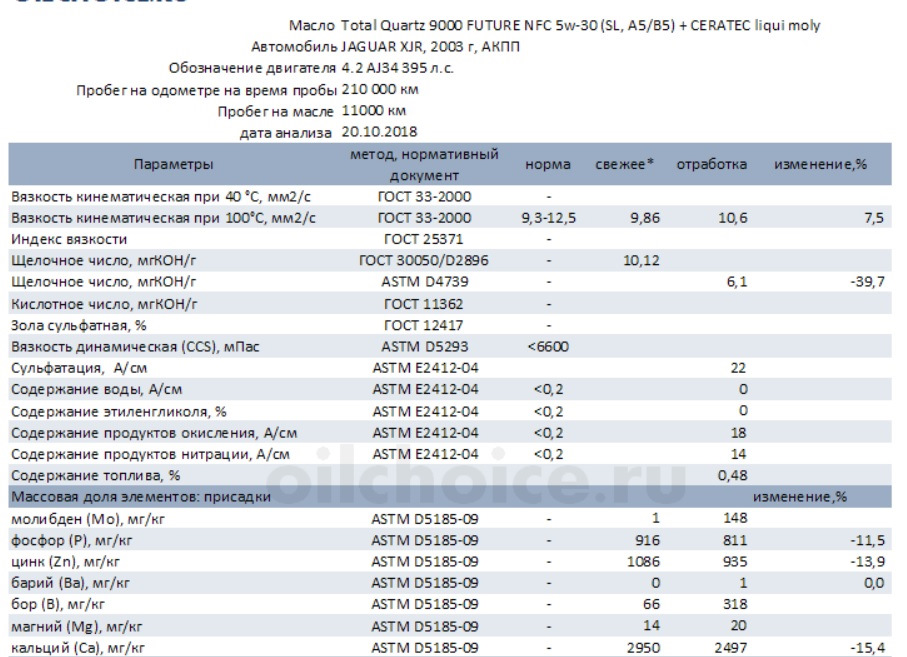This screenshot has width=907, height=657.
Task: Click calcium change '-15,4'
Action: 867,648
